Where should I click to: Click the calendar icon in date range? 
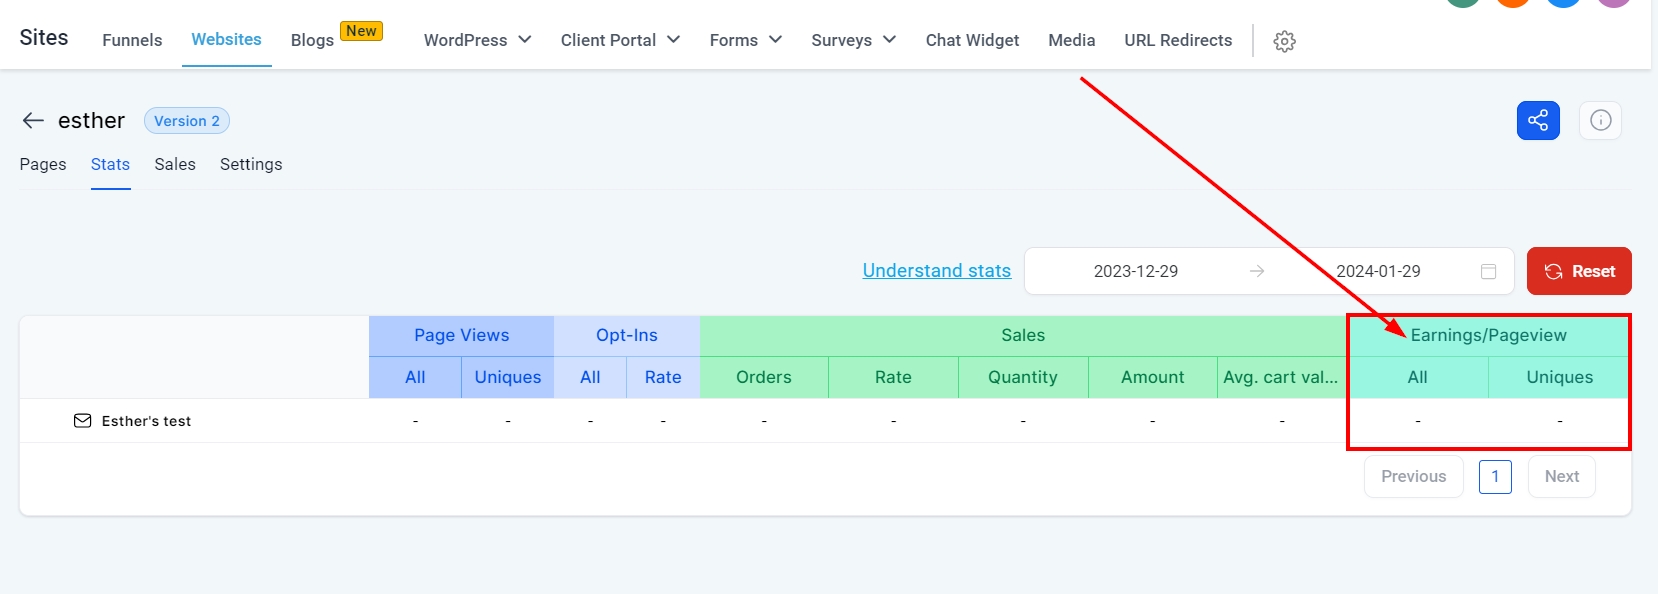point(1488,272)
